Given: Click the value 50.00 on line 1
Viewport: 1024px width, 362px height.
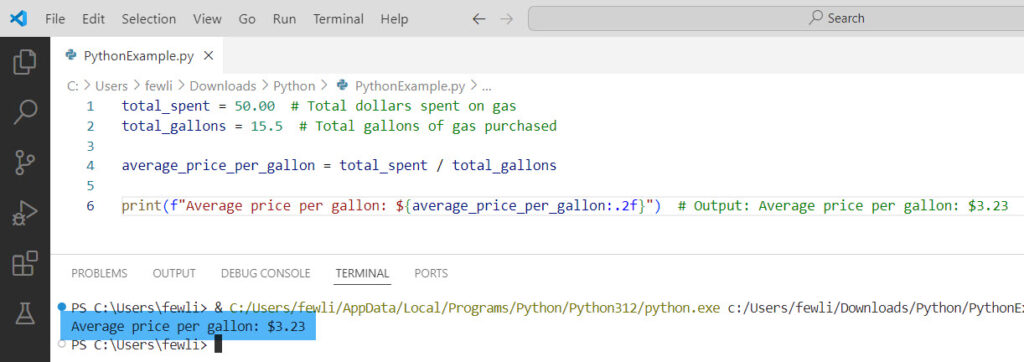Looking at the screenshot, I should pos(255,106).
